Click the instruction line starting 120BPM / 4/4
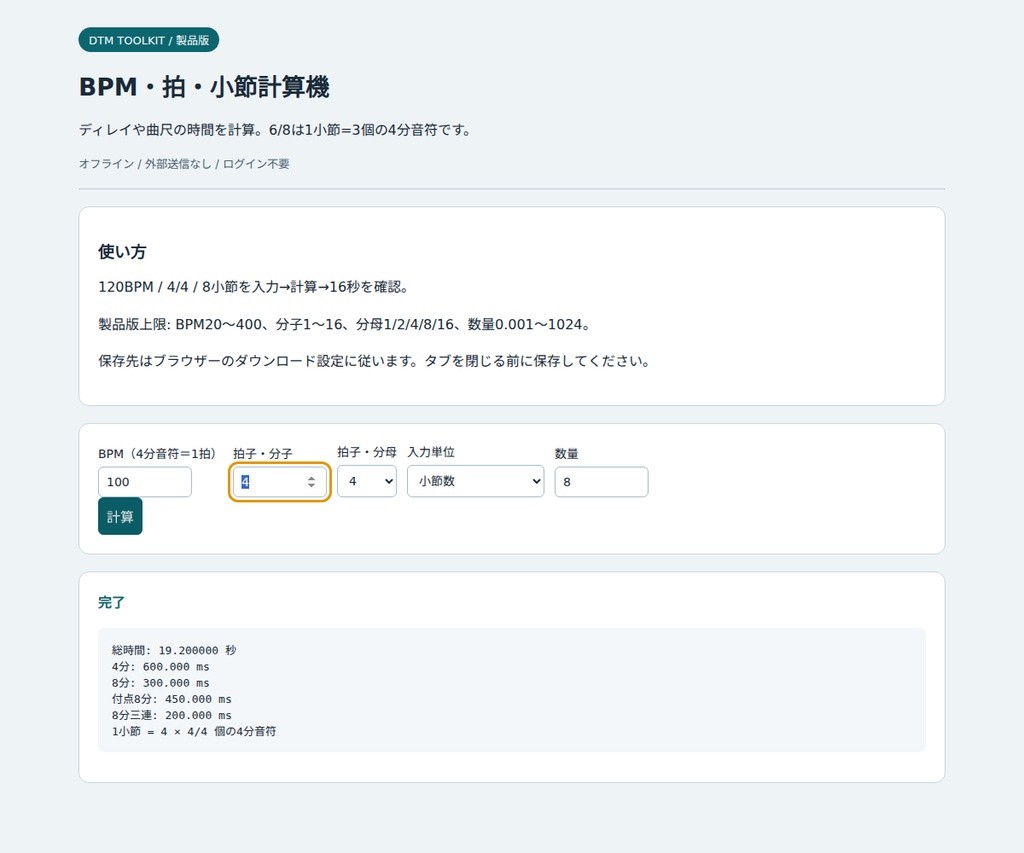This screenshot has width=1024, height=853. (x=253, y=287)
